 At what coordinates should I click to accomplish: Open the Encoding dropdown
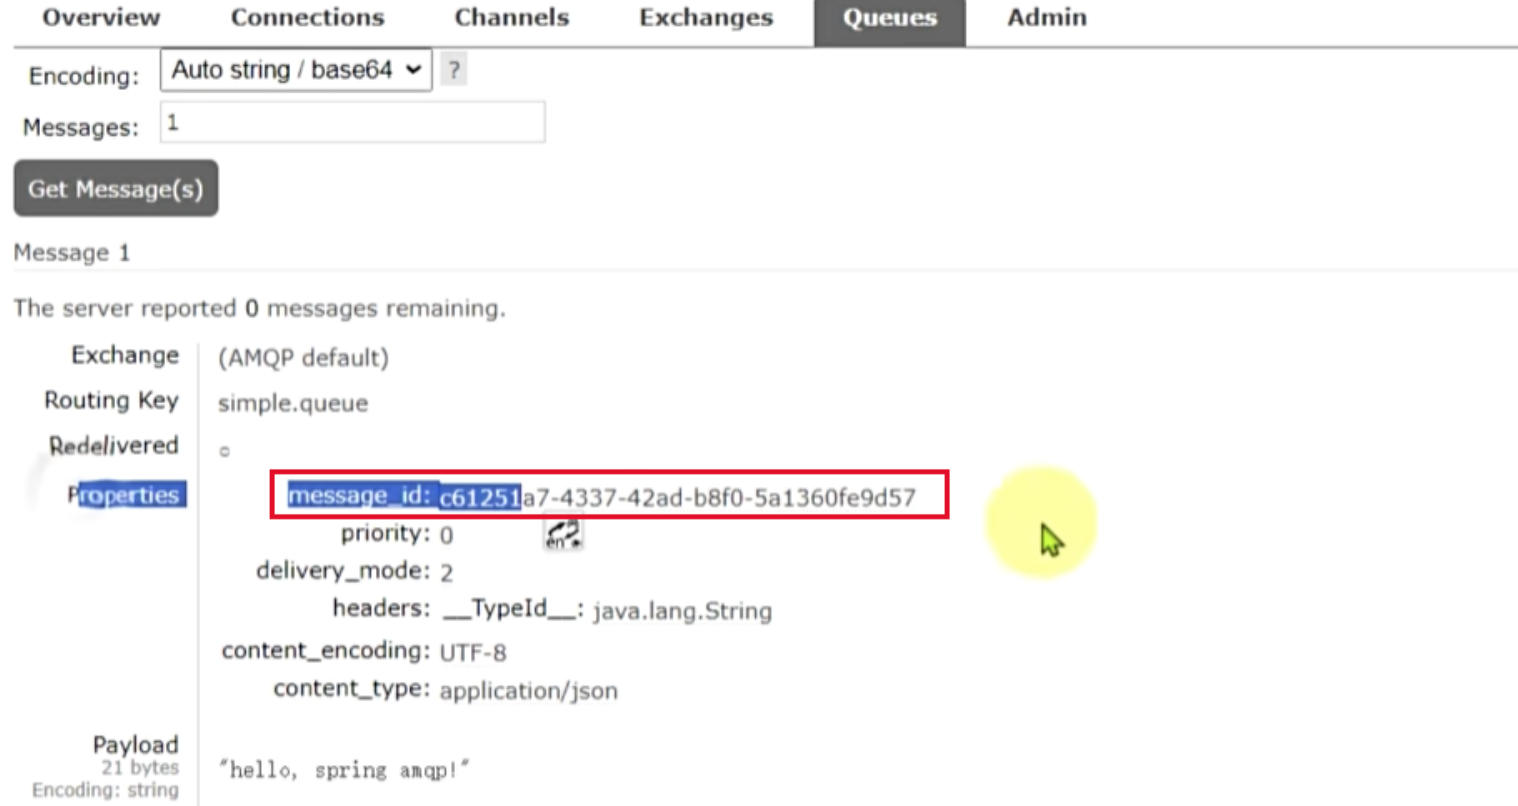point(296,70)
